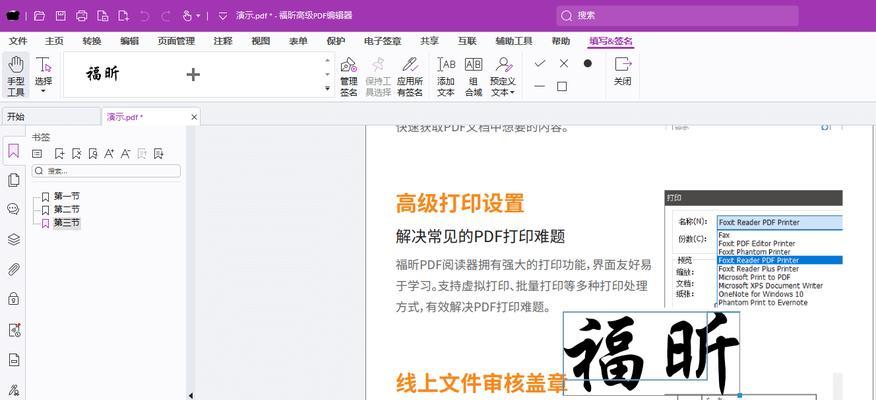Screen dimensions: 876x400
Task: Collapse the navigation panel arrow
Action: coord(191,396)
